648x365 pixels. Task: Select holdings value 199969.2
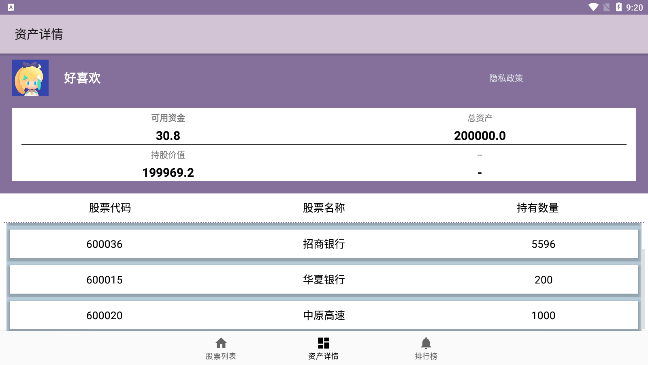(168, 172)
